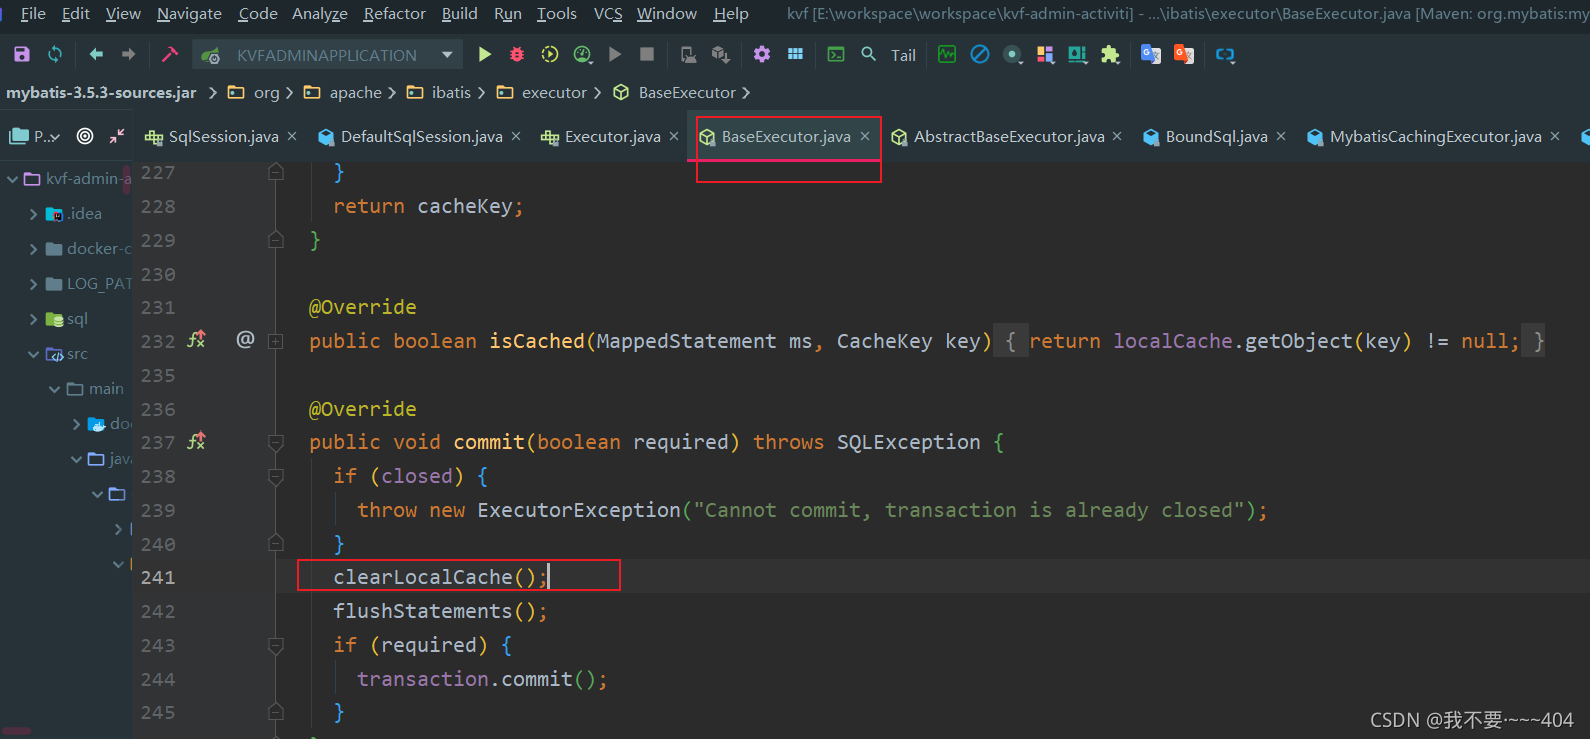Collapse all with the pink arrows icon

tap(117, 136)
